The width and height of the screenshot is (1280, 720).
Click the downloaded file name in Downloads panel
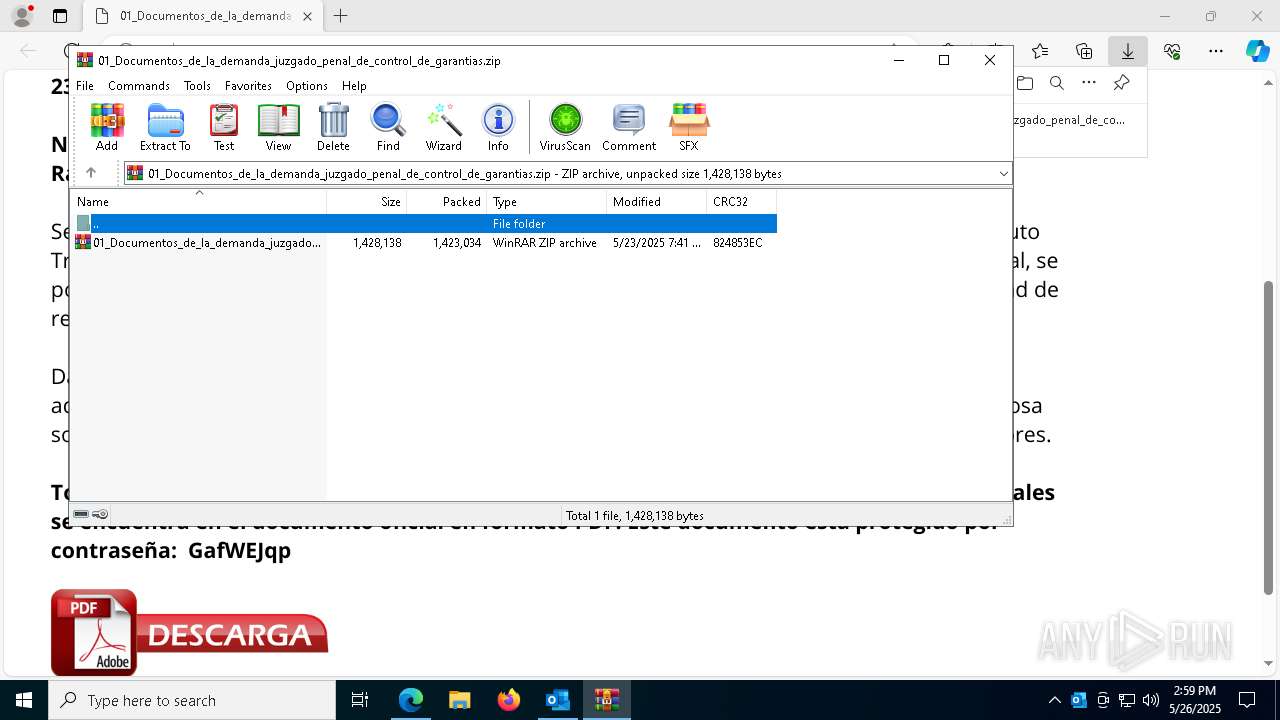[1069, 119]
